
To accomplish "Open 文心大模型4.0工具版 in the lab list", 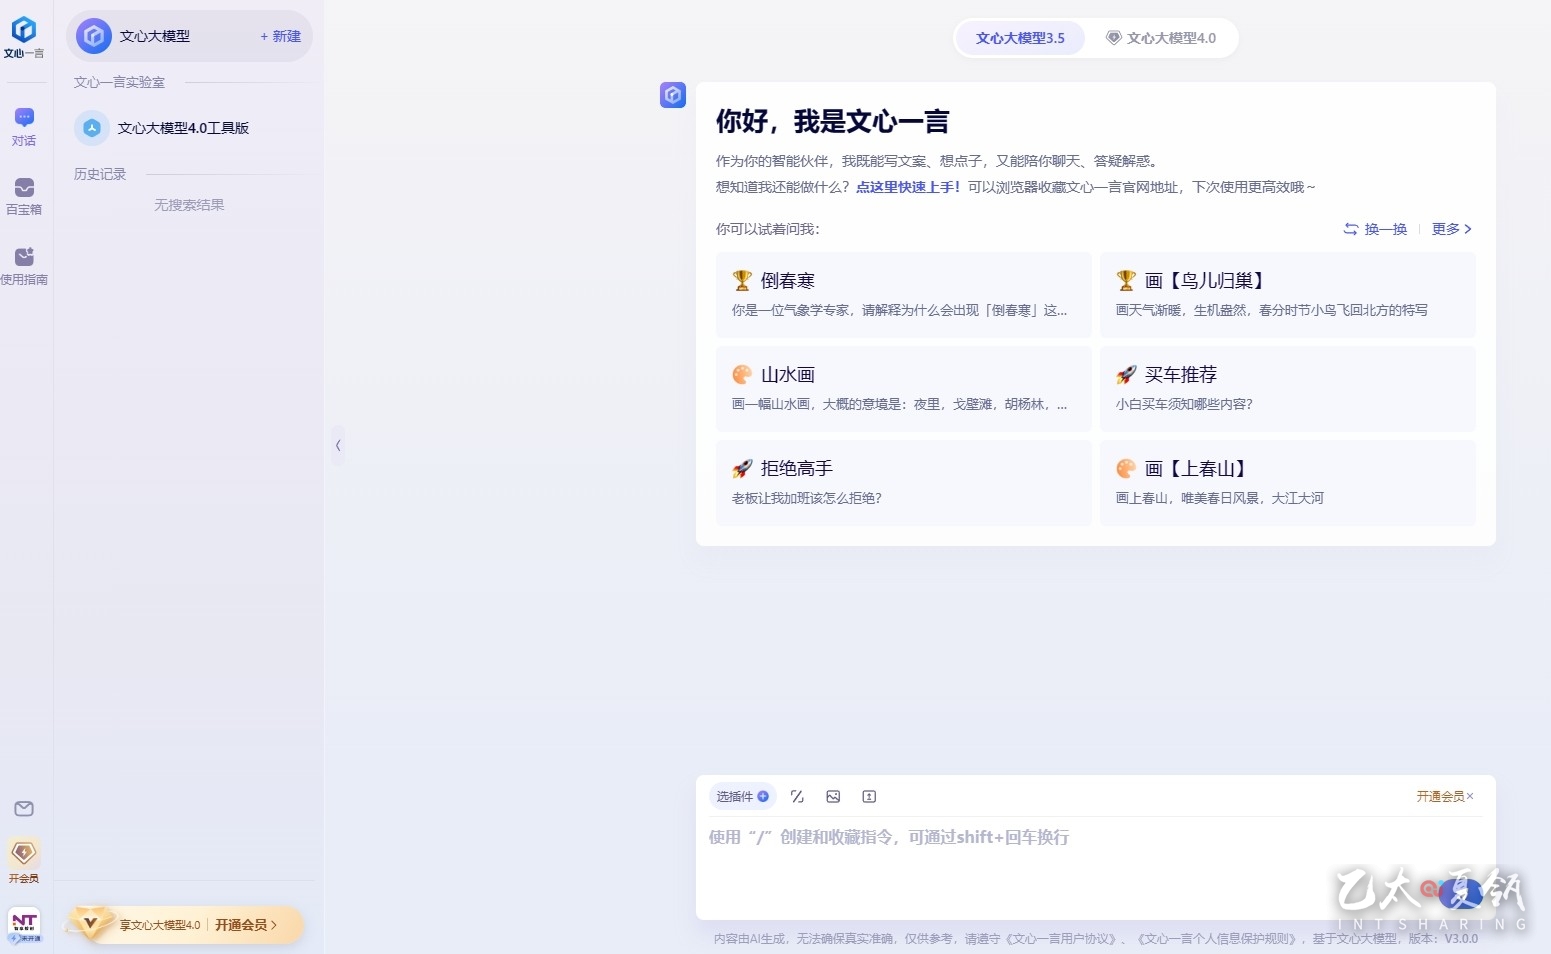I will [189, 128].
